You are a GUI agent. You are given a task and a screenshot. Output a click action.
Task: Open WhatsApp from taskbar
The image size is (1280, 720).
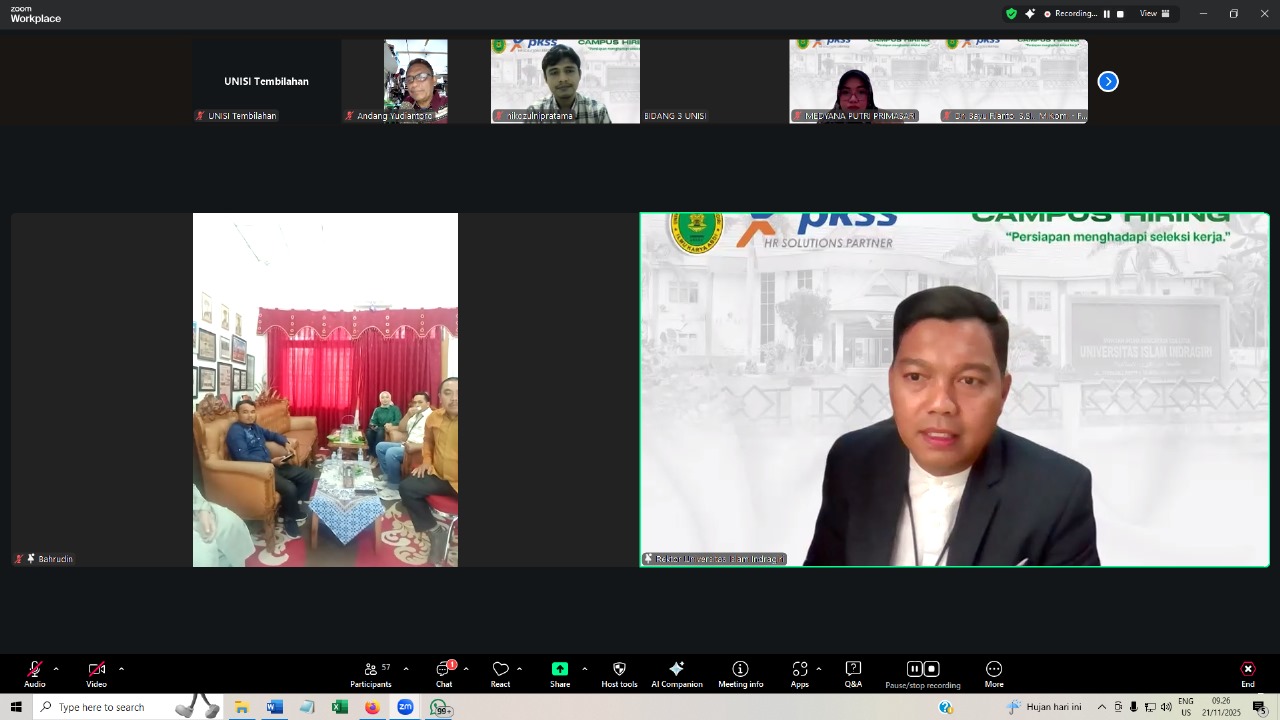click(x=439, y=707)
